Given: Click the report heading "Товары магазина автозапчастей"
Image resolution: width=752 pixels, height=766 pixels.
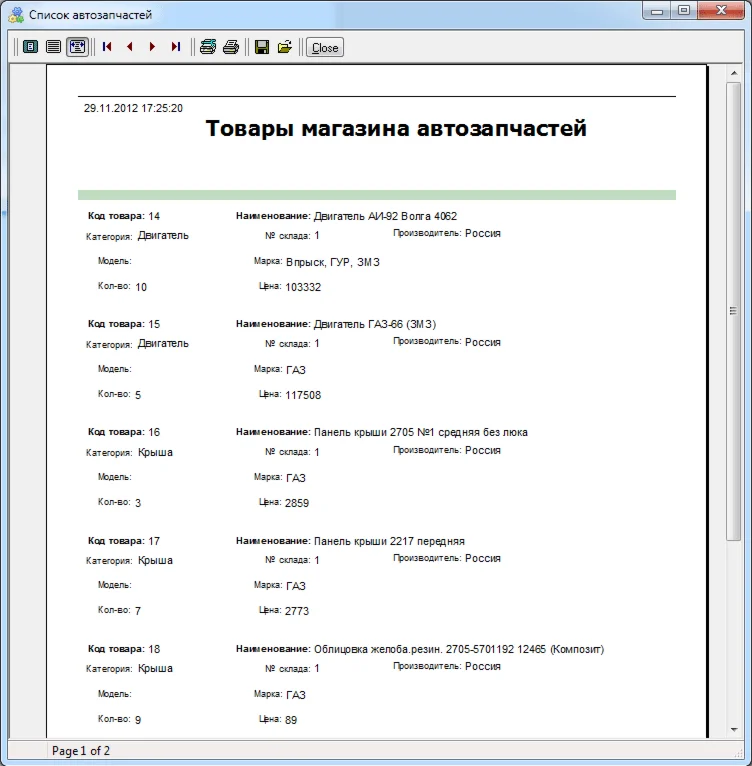Looking at the screenshot, I should 396,129.
